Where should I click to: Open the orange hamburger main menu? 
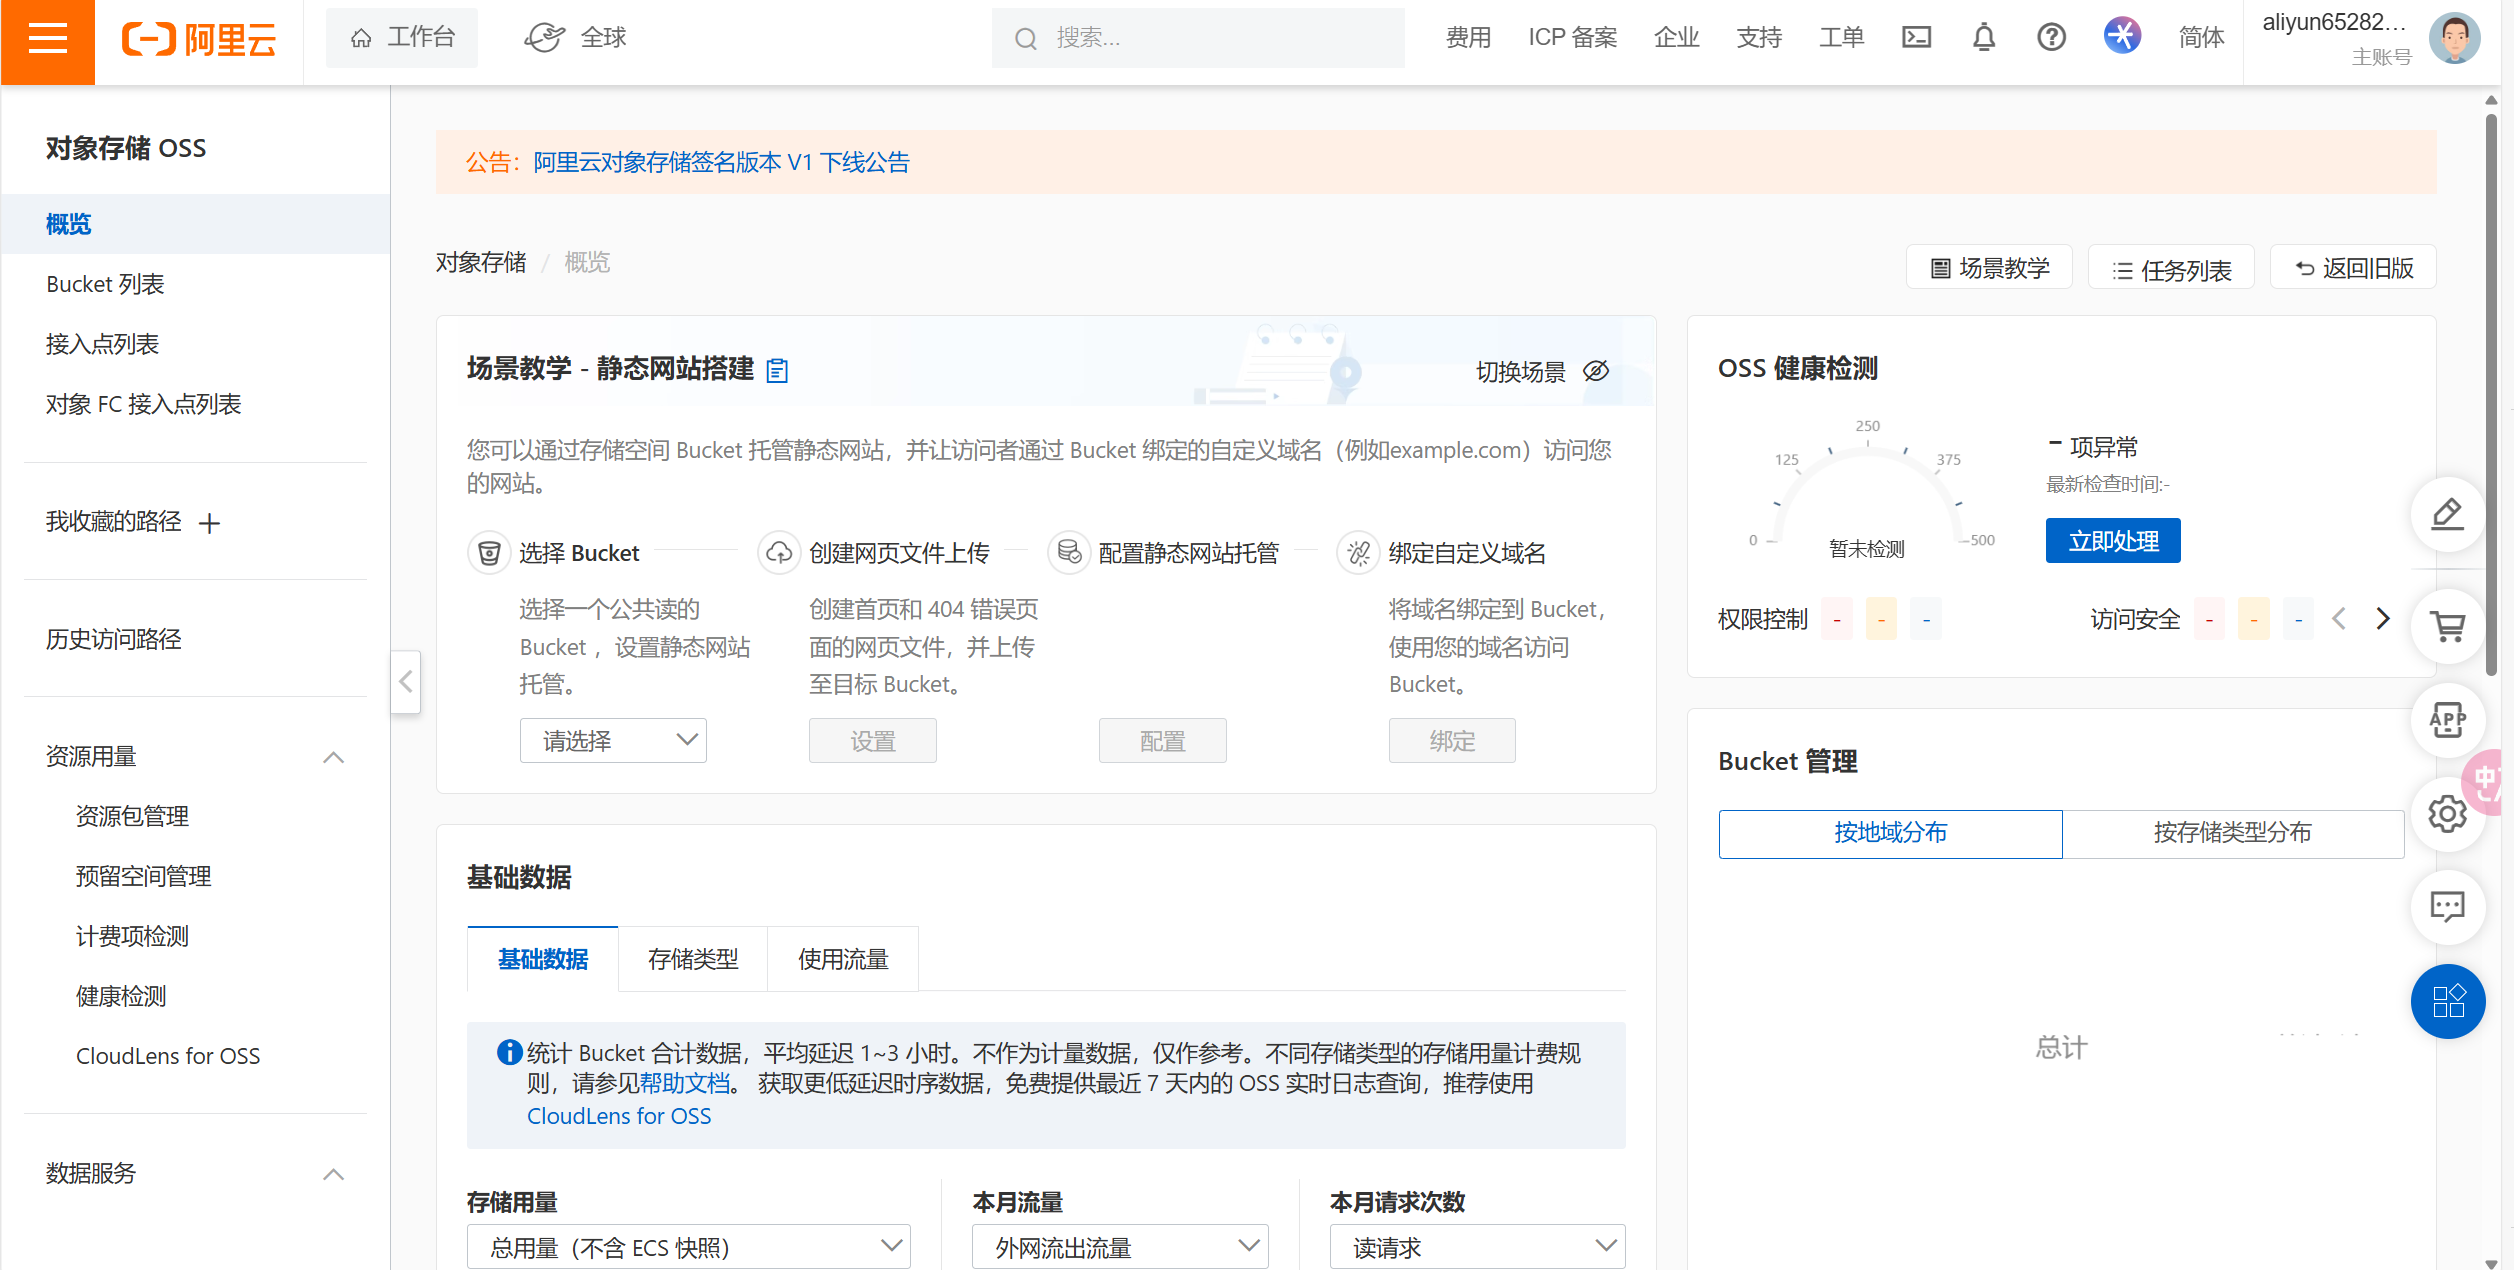47,40
